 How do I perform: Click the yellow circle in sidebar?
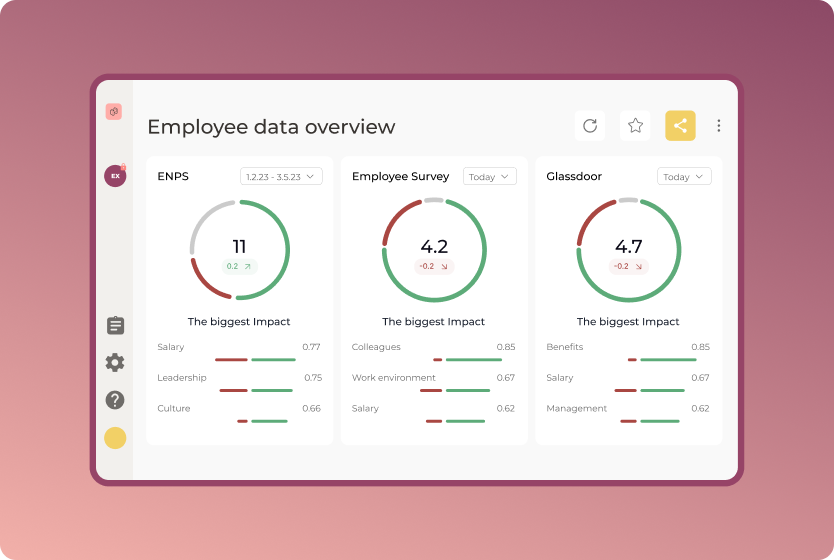point(115,438)
